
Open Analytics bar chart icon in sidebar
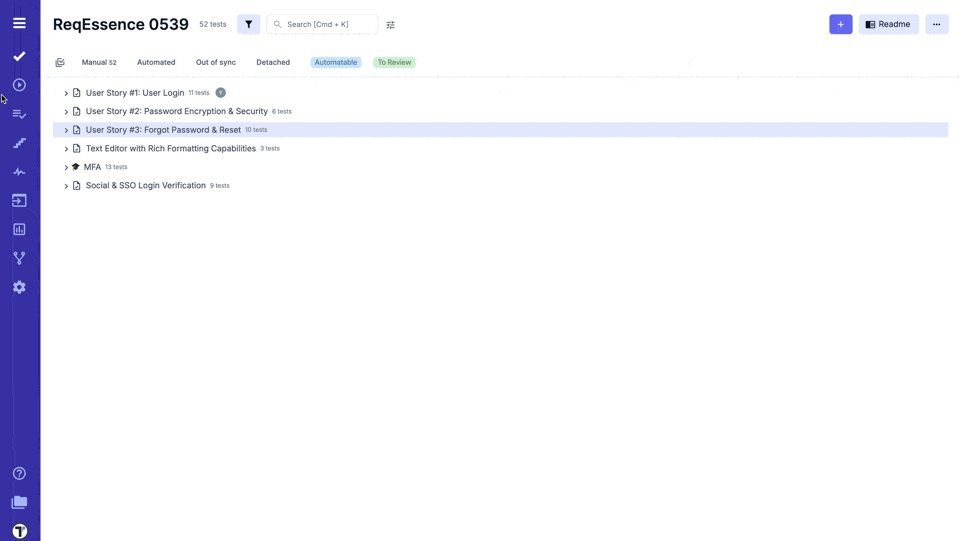click(19, 229)
